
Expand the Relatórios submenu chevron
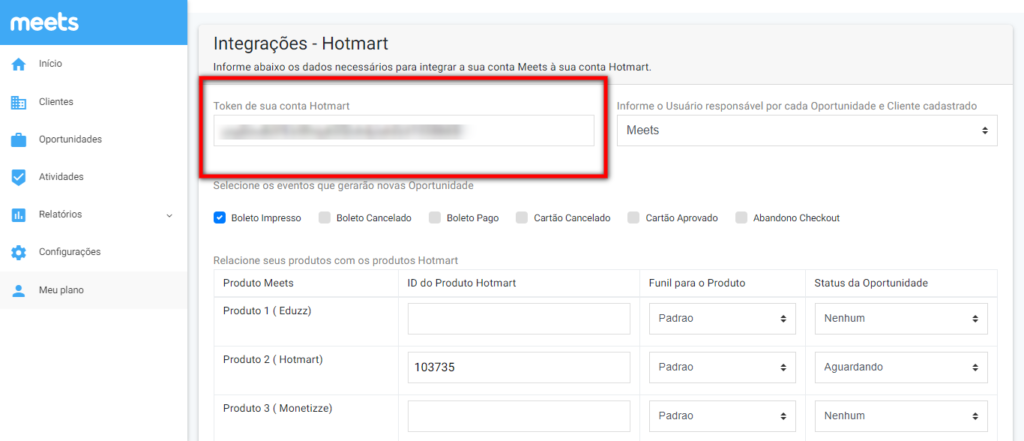pos(170,215)
